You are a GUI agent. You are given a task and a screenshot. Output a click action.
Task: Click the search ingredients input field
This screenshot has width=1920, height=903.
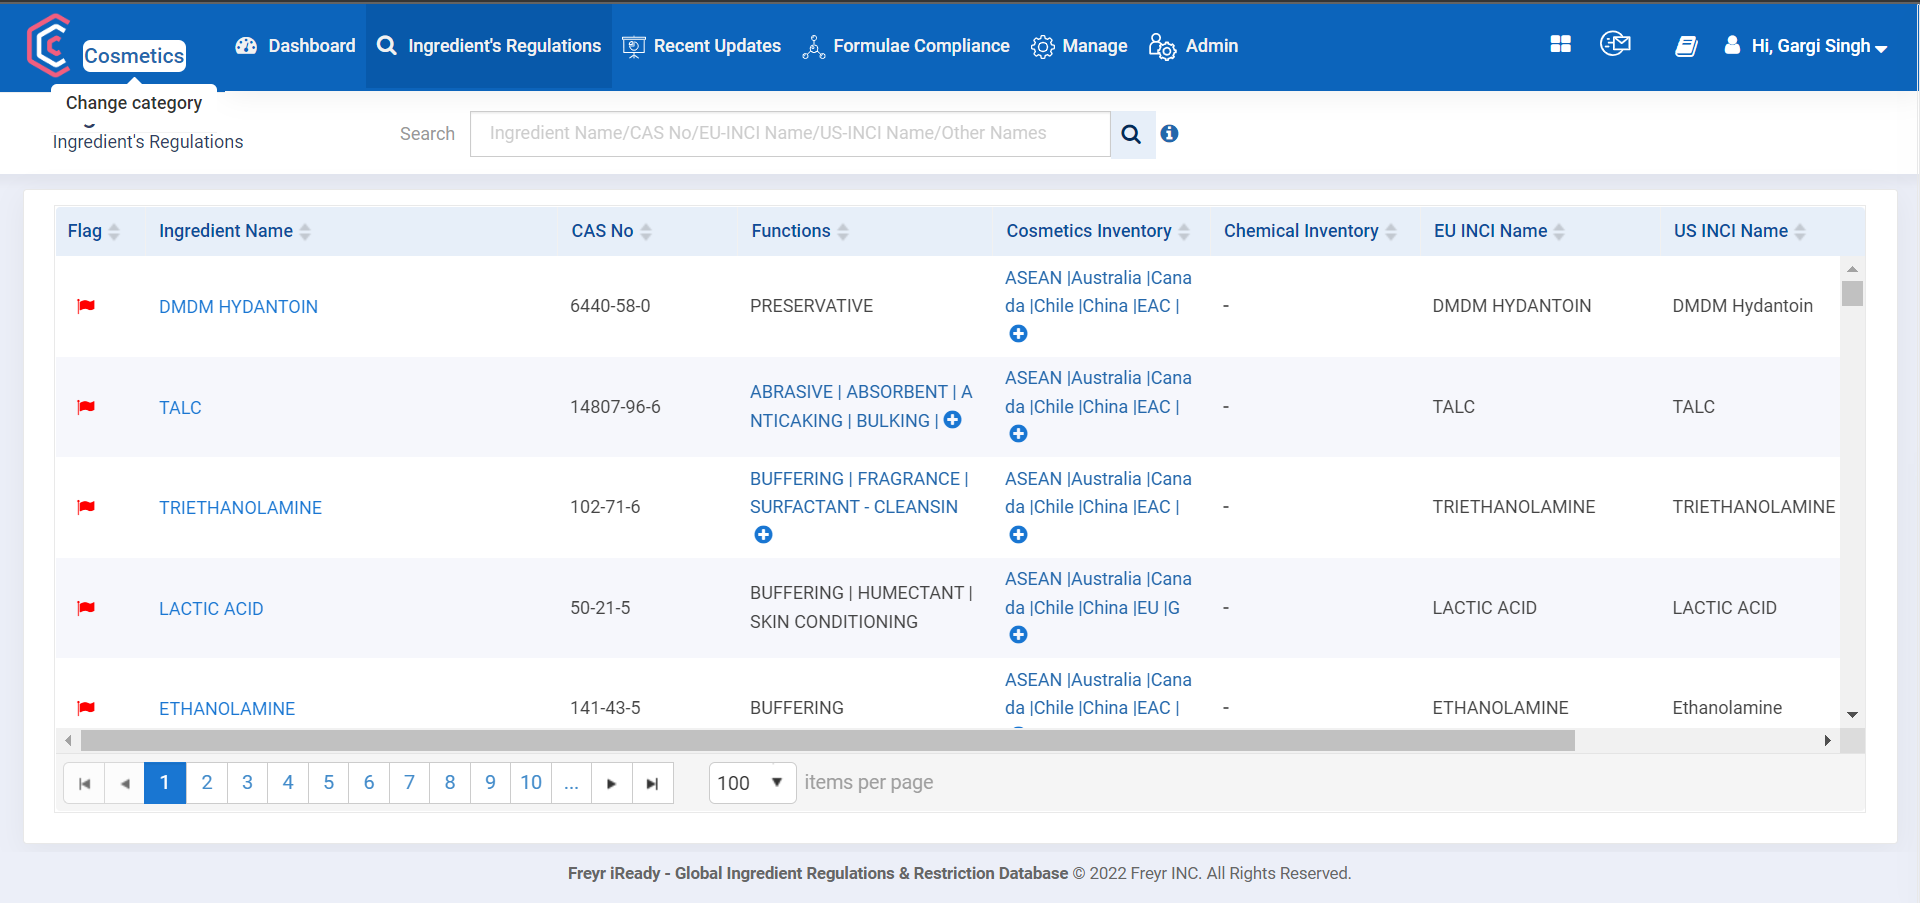coord(789,133)
